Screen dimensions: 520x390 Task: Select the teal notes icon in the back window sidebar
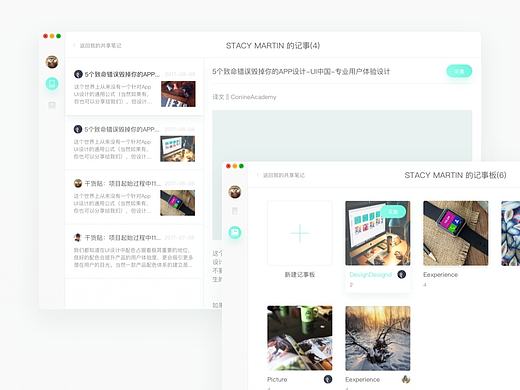52,83
